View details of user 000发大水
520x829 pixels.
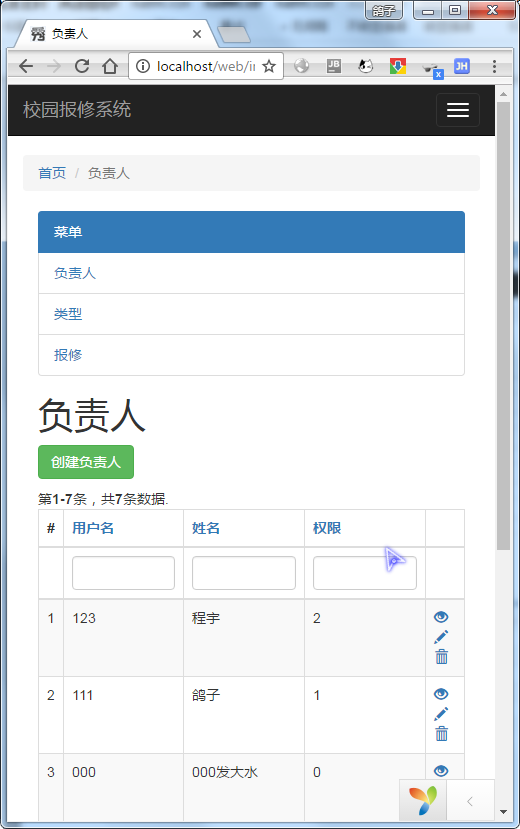(x=441, y=771)
